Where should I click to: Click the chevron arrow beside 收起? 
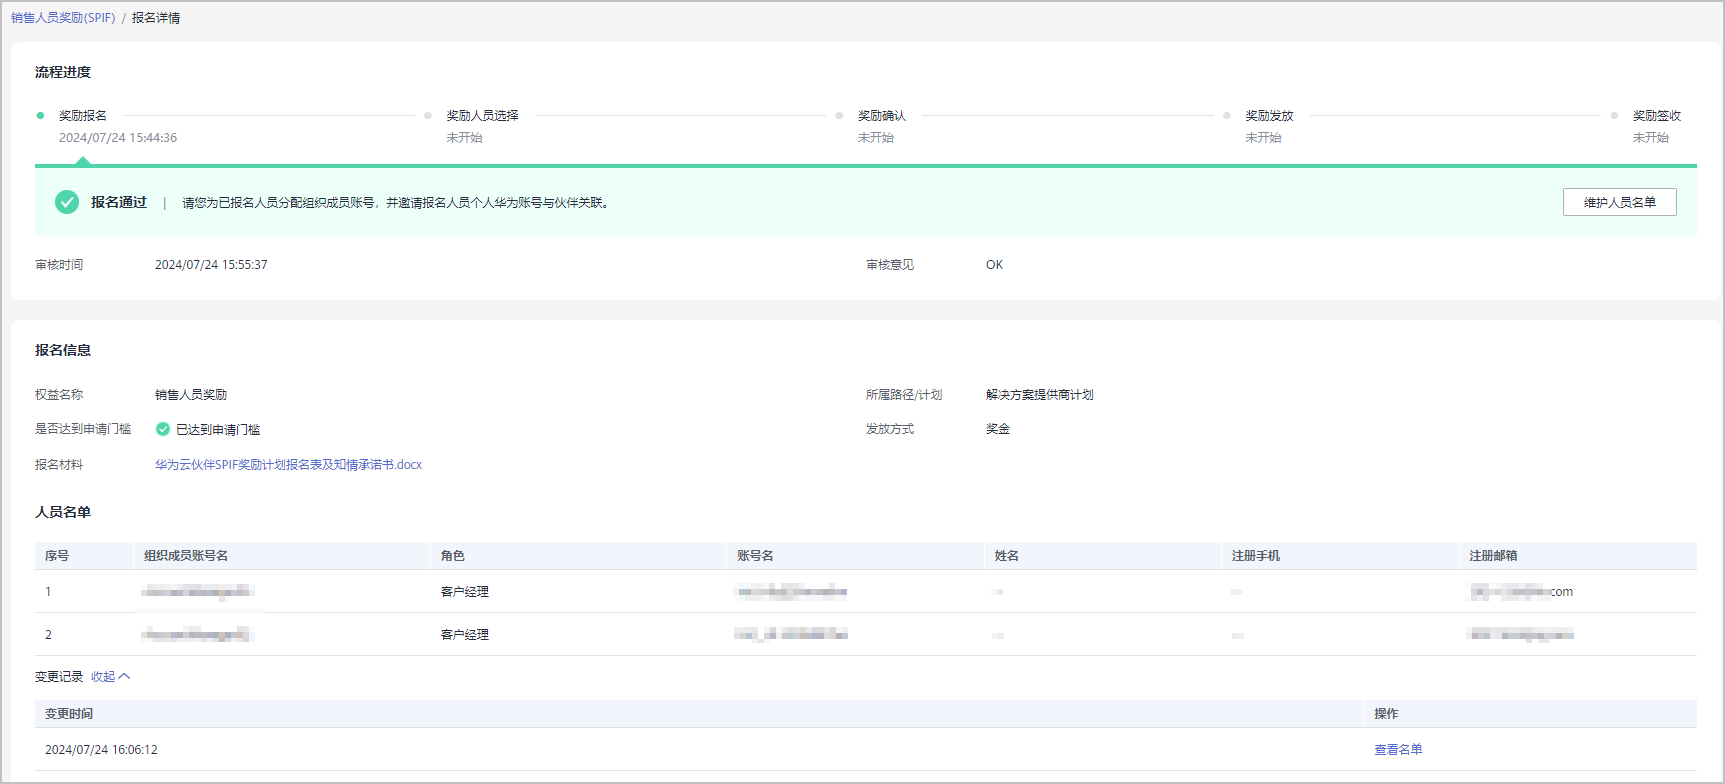[124, 677]
